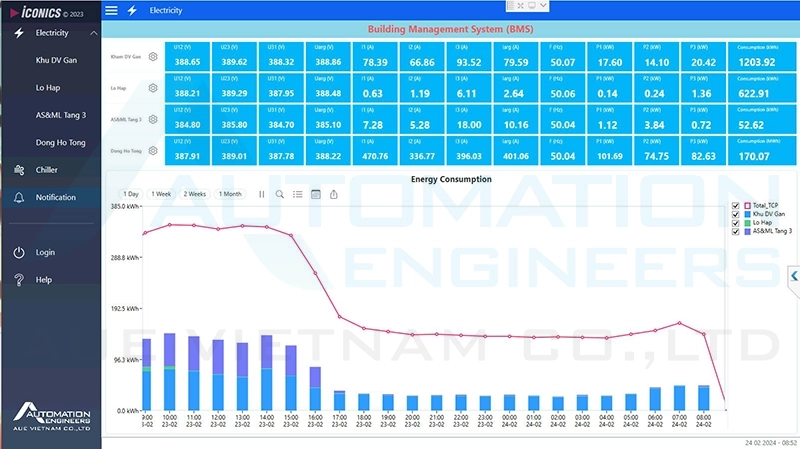Image resolution: width=800 pixels, height=449 pixels.
Task: Select the 1 Week time range
Action: [160, 194]
